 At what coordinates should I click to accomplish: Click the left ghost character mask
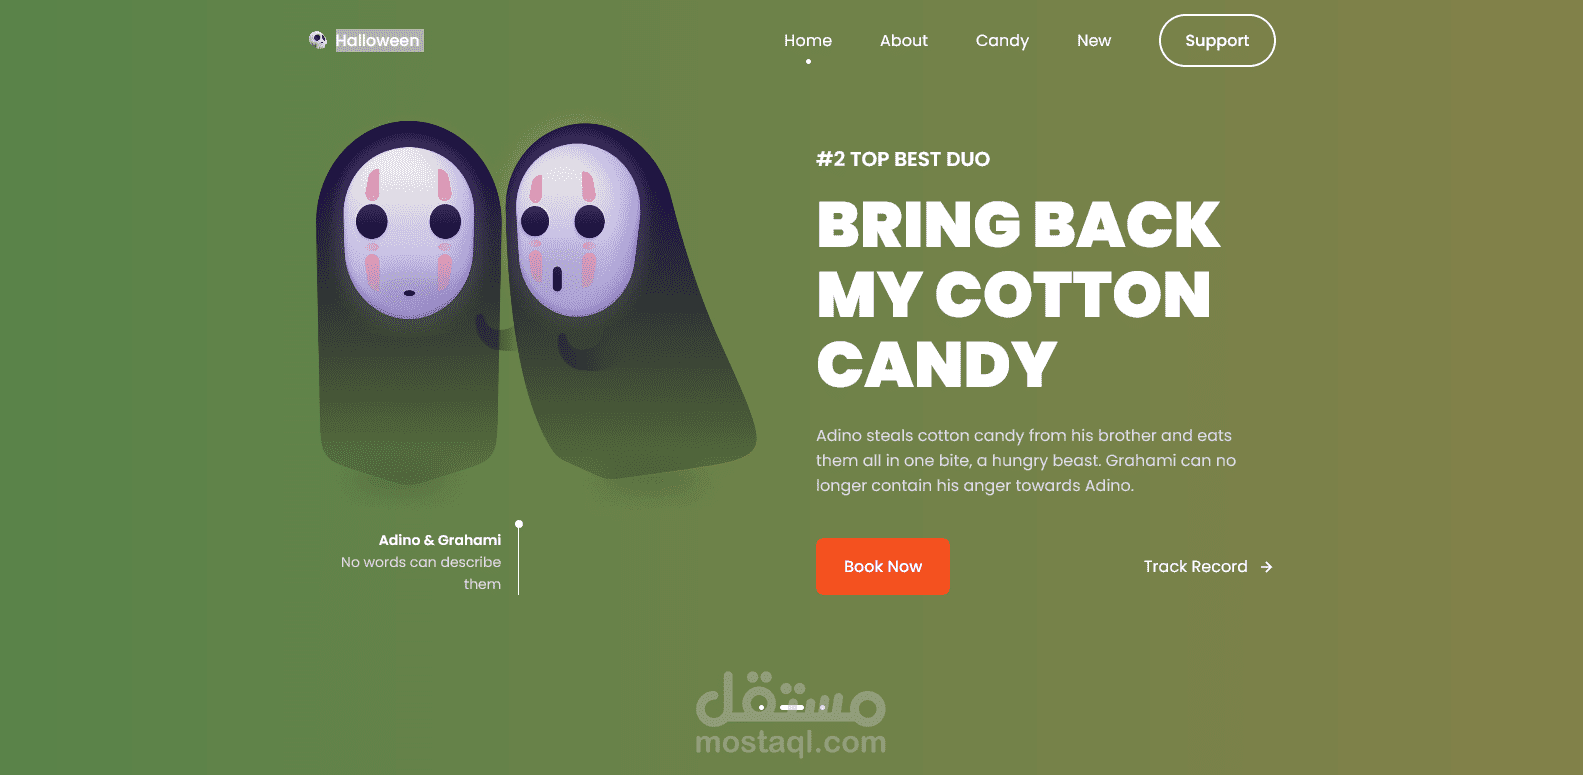(408, 233)
